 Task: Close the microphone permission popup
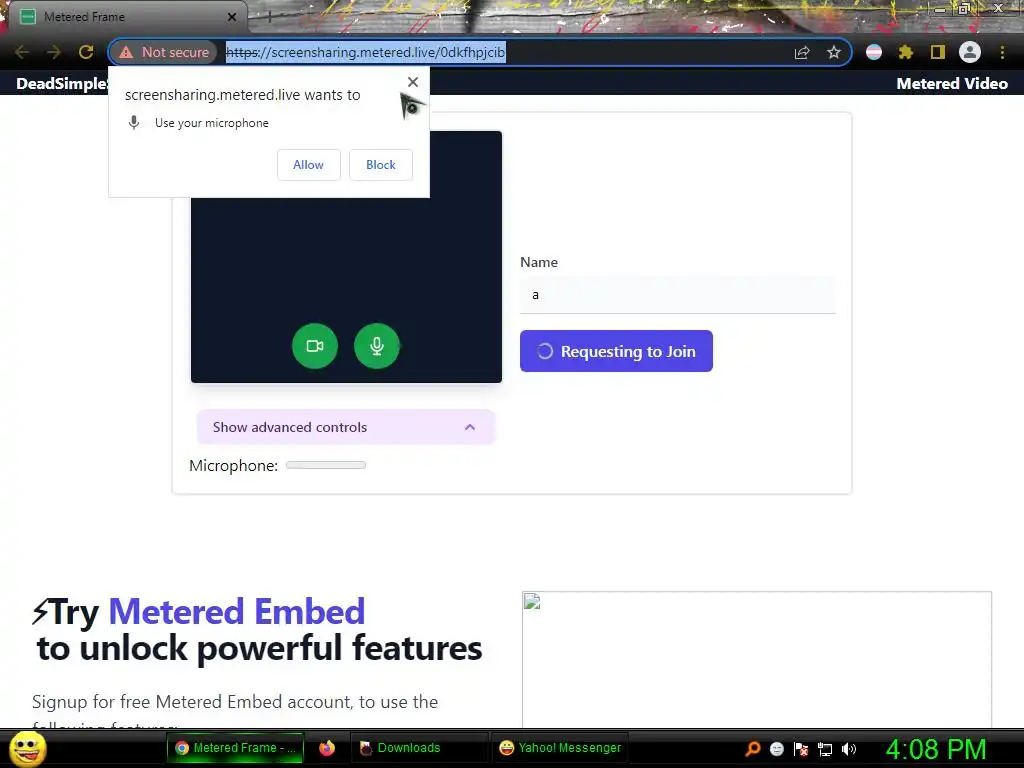(413, 82)
